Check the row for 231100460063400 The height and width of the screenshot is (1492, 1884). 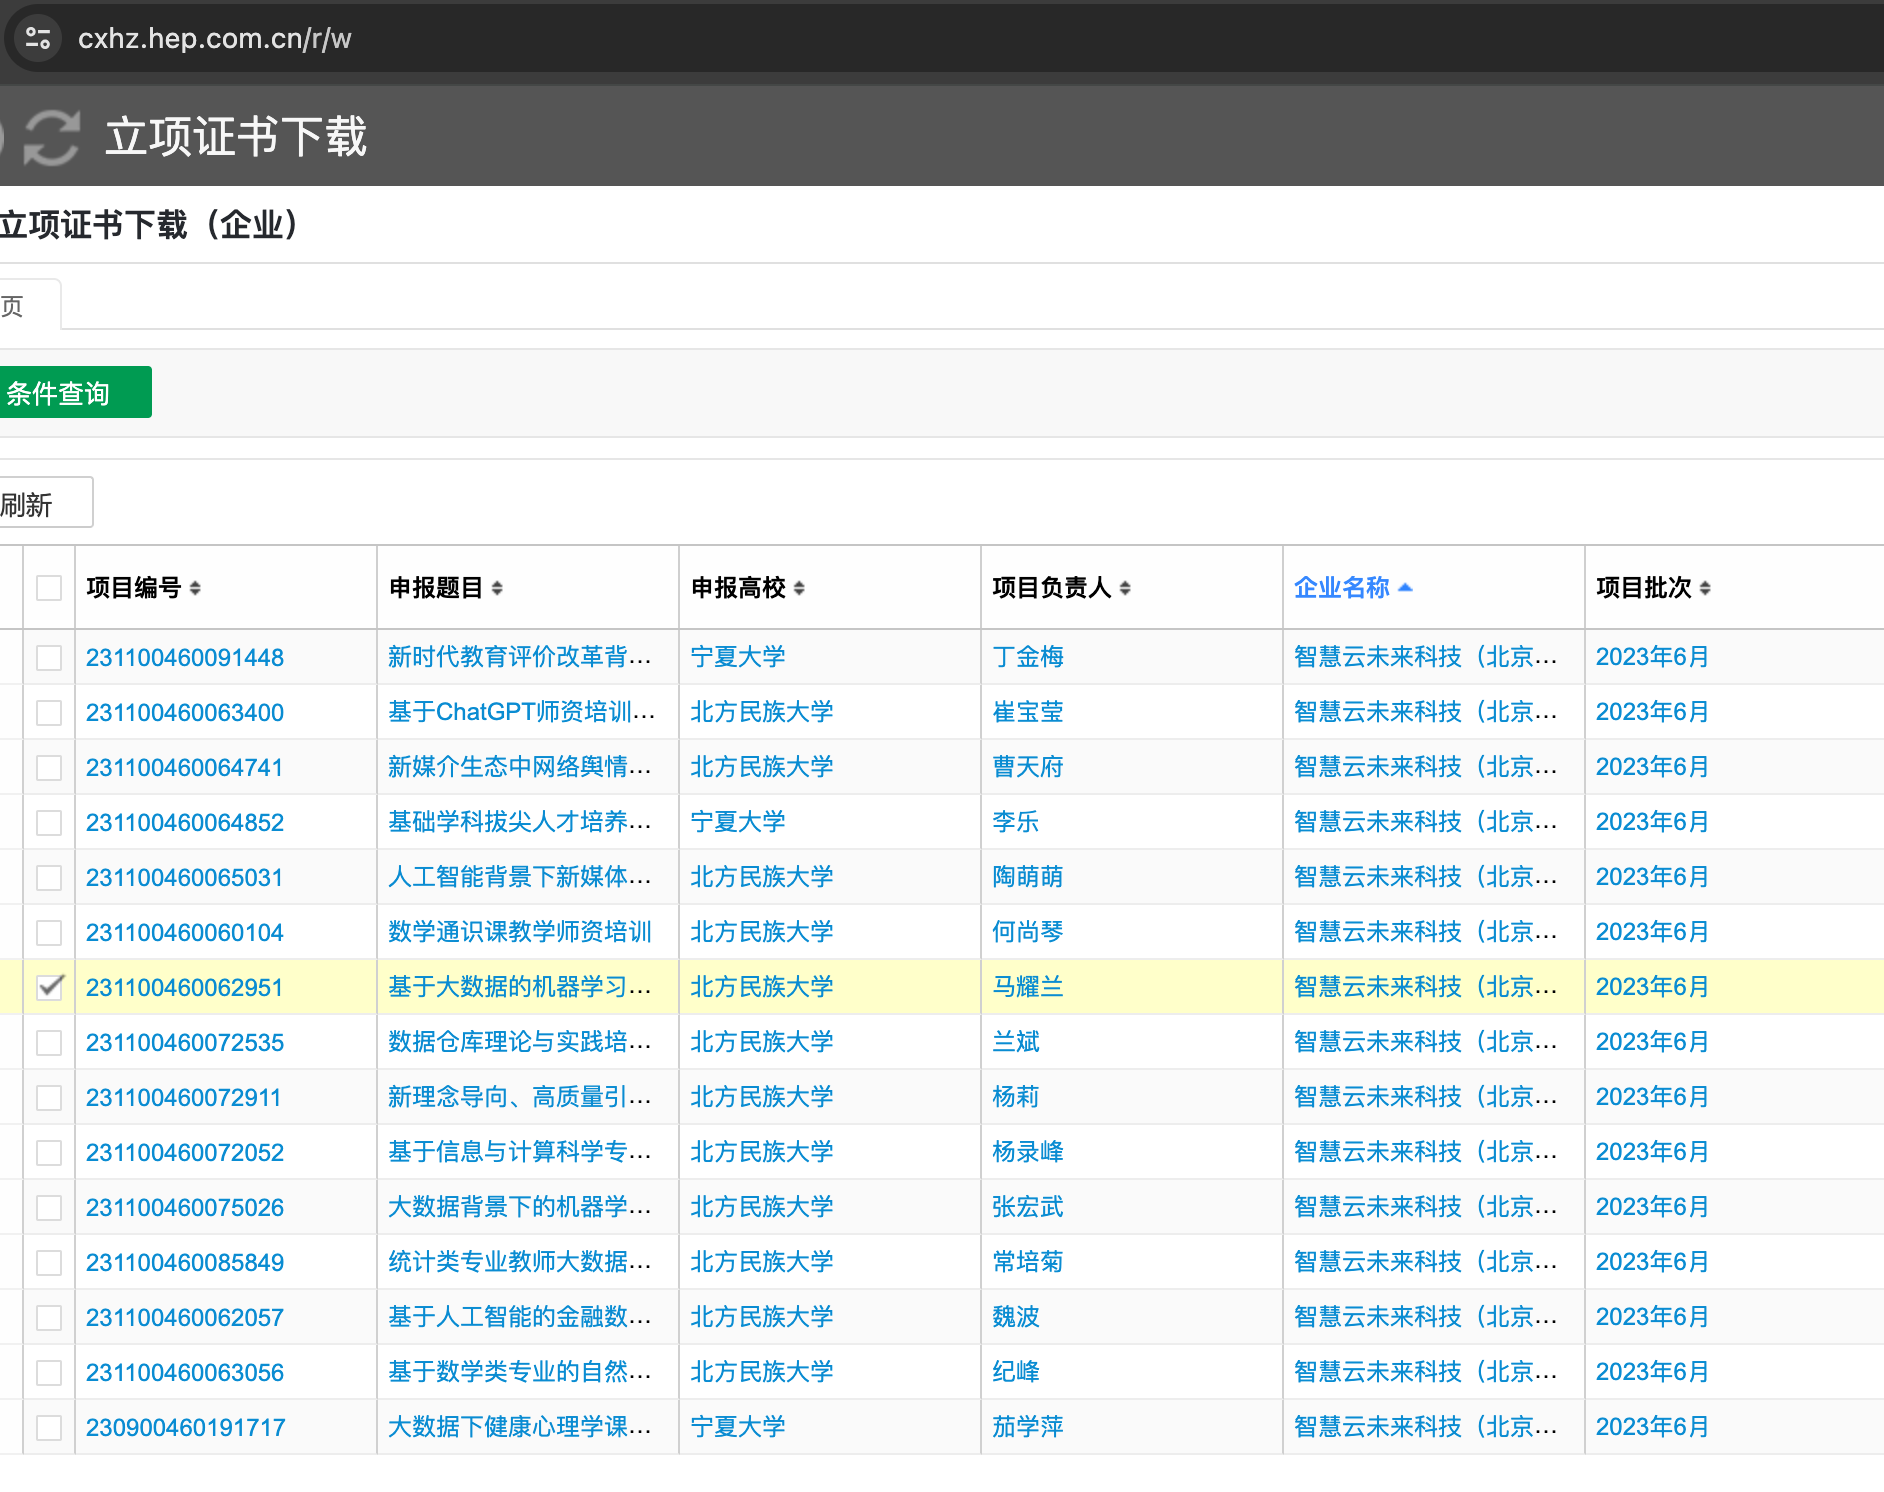coord(49,712)
